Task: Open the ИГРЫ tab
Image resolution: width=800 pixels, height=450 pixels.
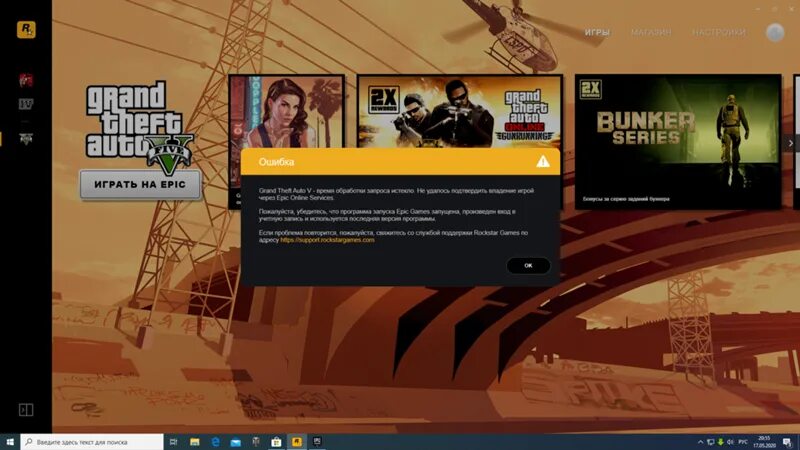Action: 597,32
